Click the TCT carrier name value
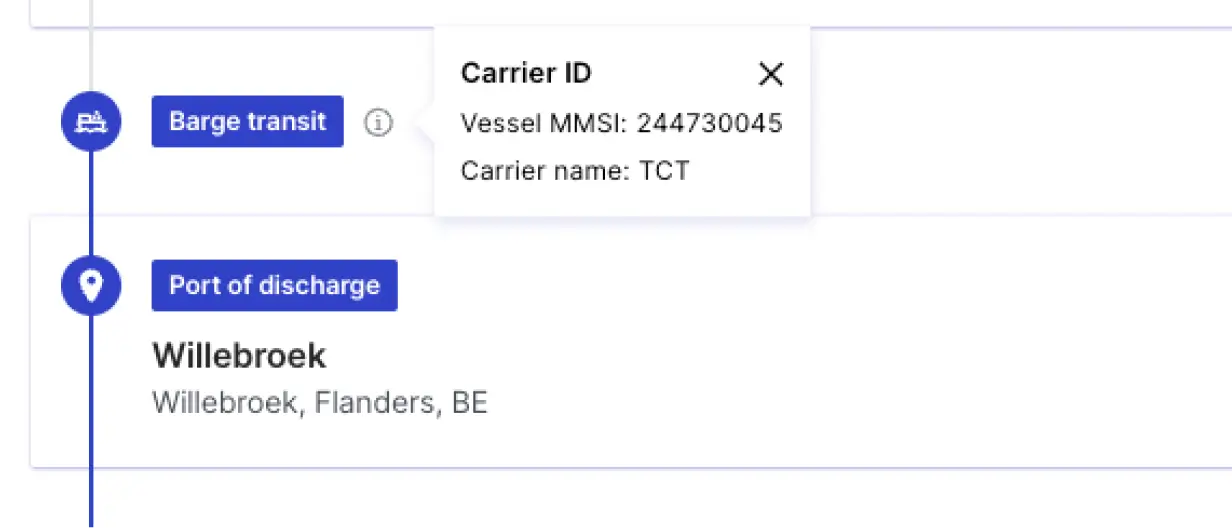This screenshot has height=528, width=1232. 665,171
